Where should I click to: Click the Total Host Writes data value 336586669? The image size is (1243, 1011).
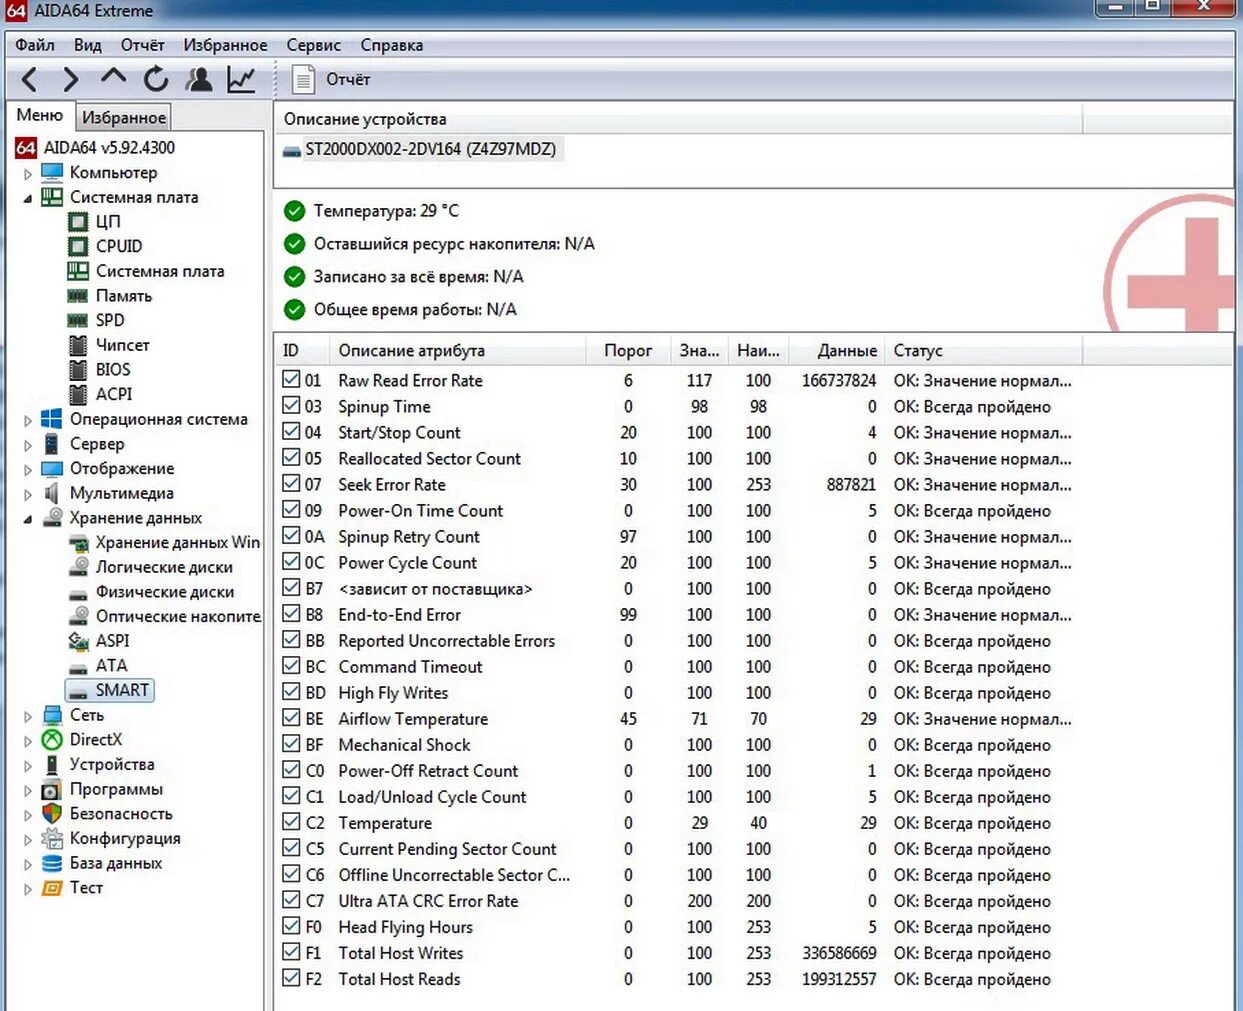coord(839,953)
